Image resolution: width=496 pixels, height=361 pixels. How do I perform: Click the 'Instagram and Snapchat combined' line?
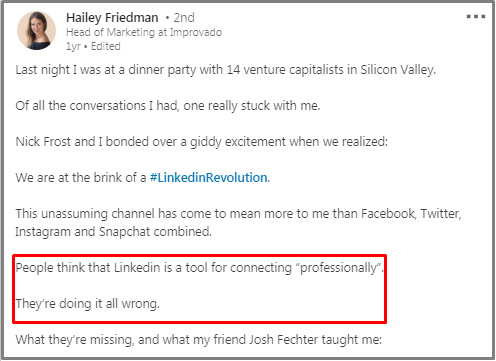tap(113, 231)
